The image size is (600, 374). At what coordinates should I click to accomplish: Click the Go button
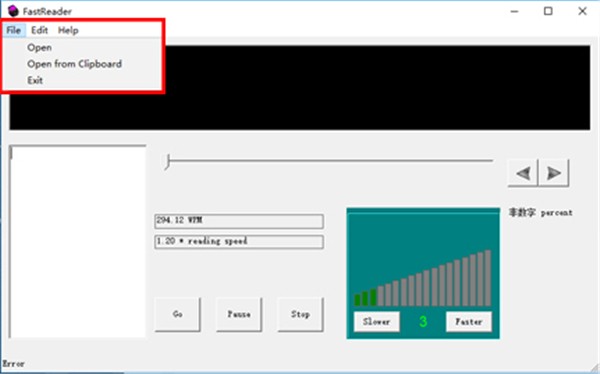point(177,314)
